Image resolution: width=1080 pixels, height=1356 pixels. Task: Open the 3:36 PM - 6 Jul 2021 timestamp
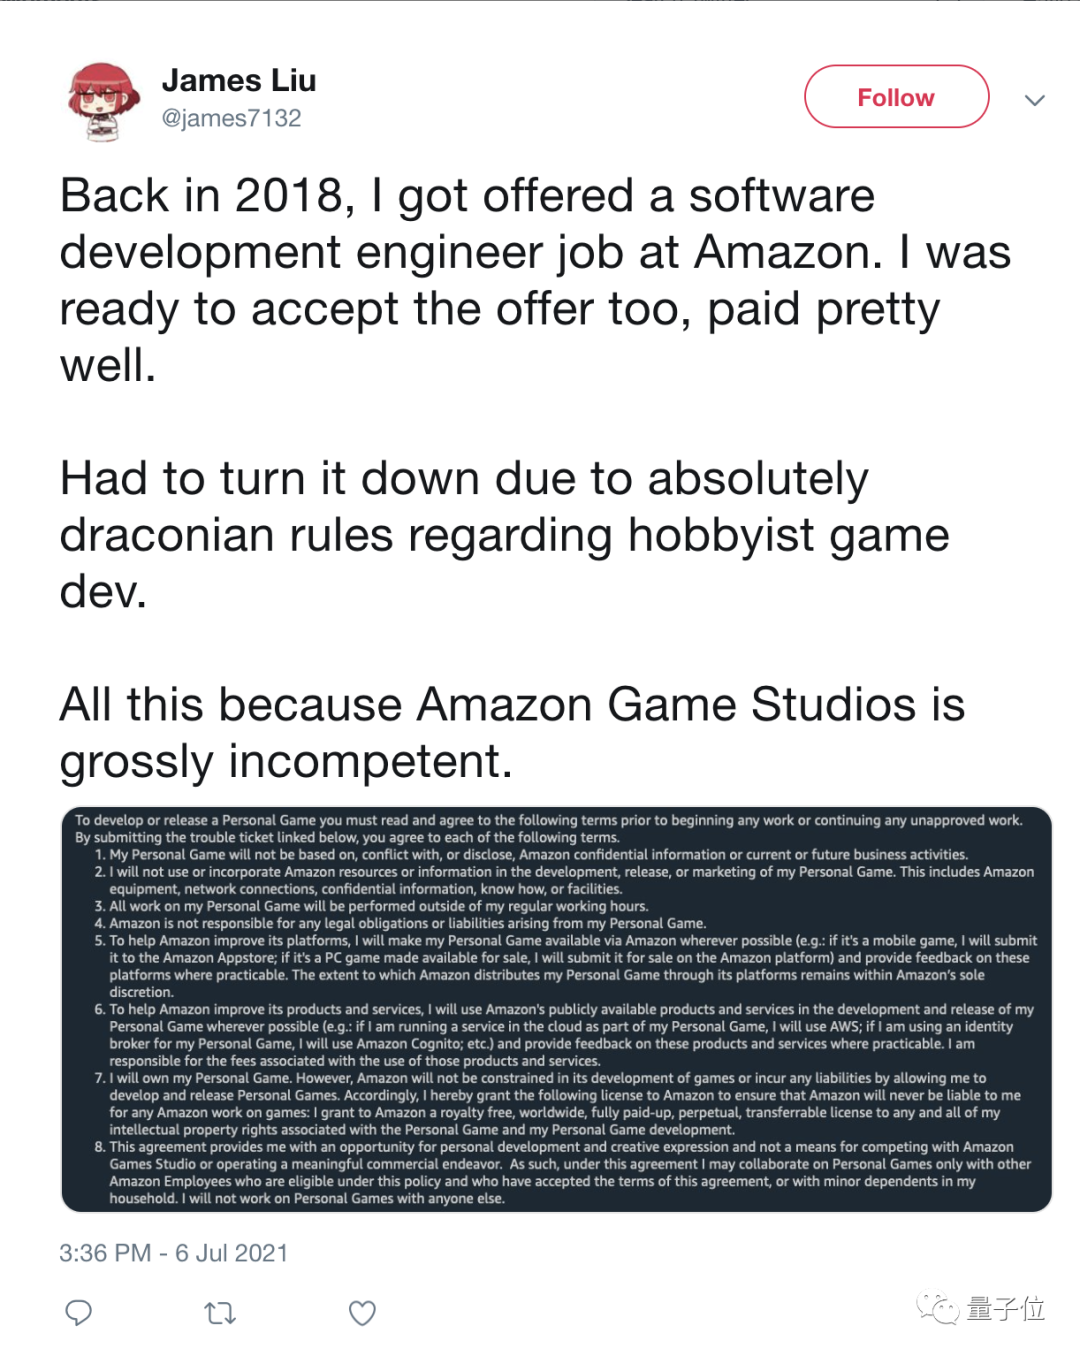point(173,1253)
